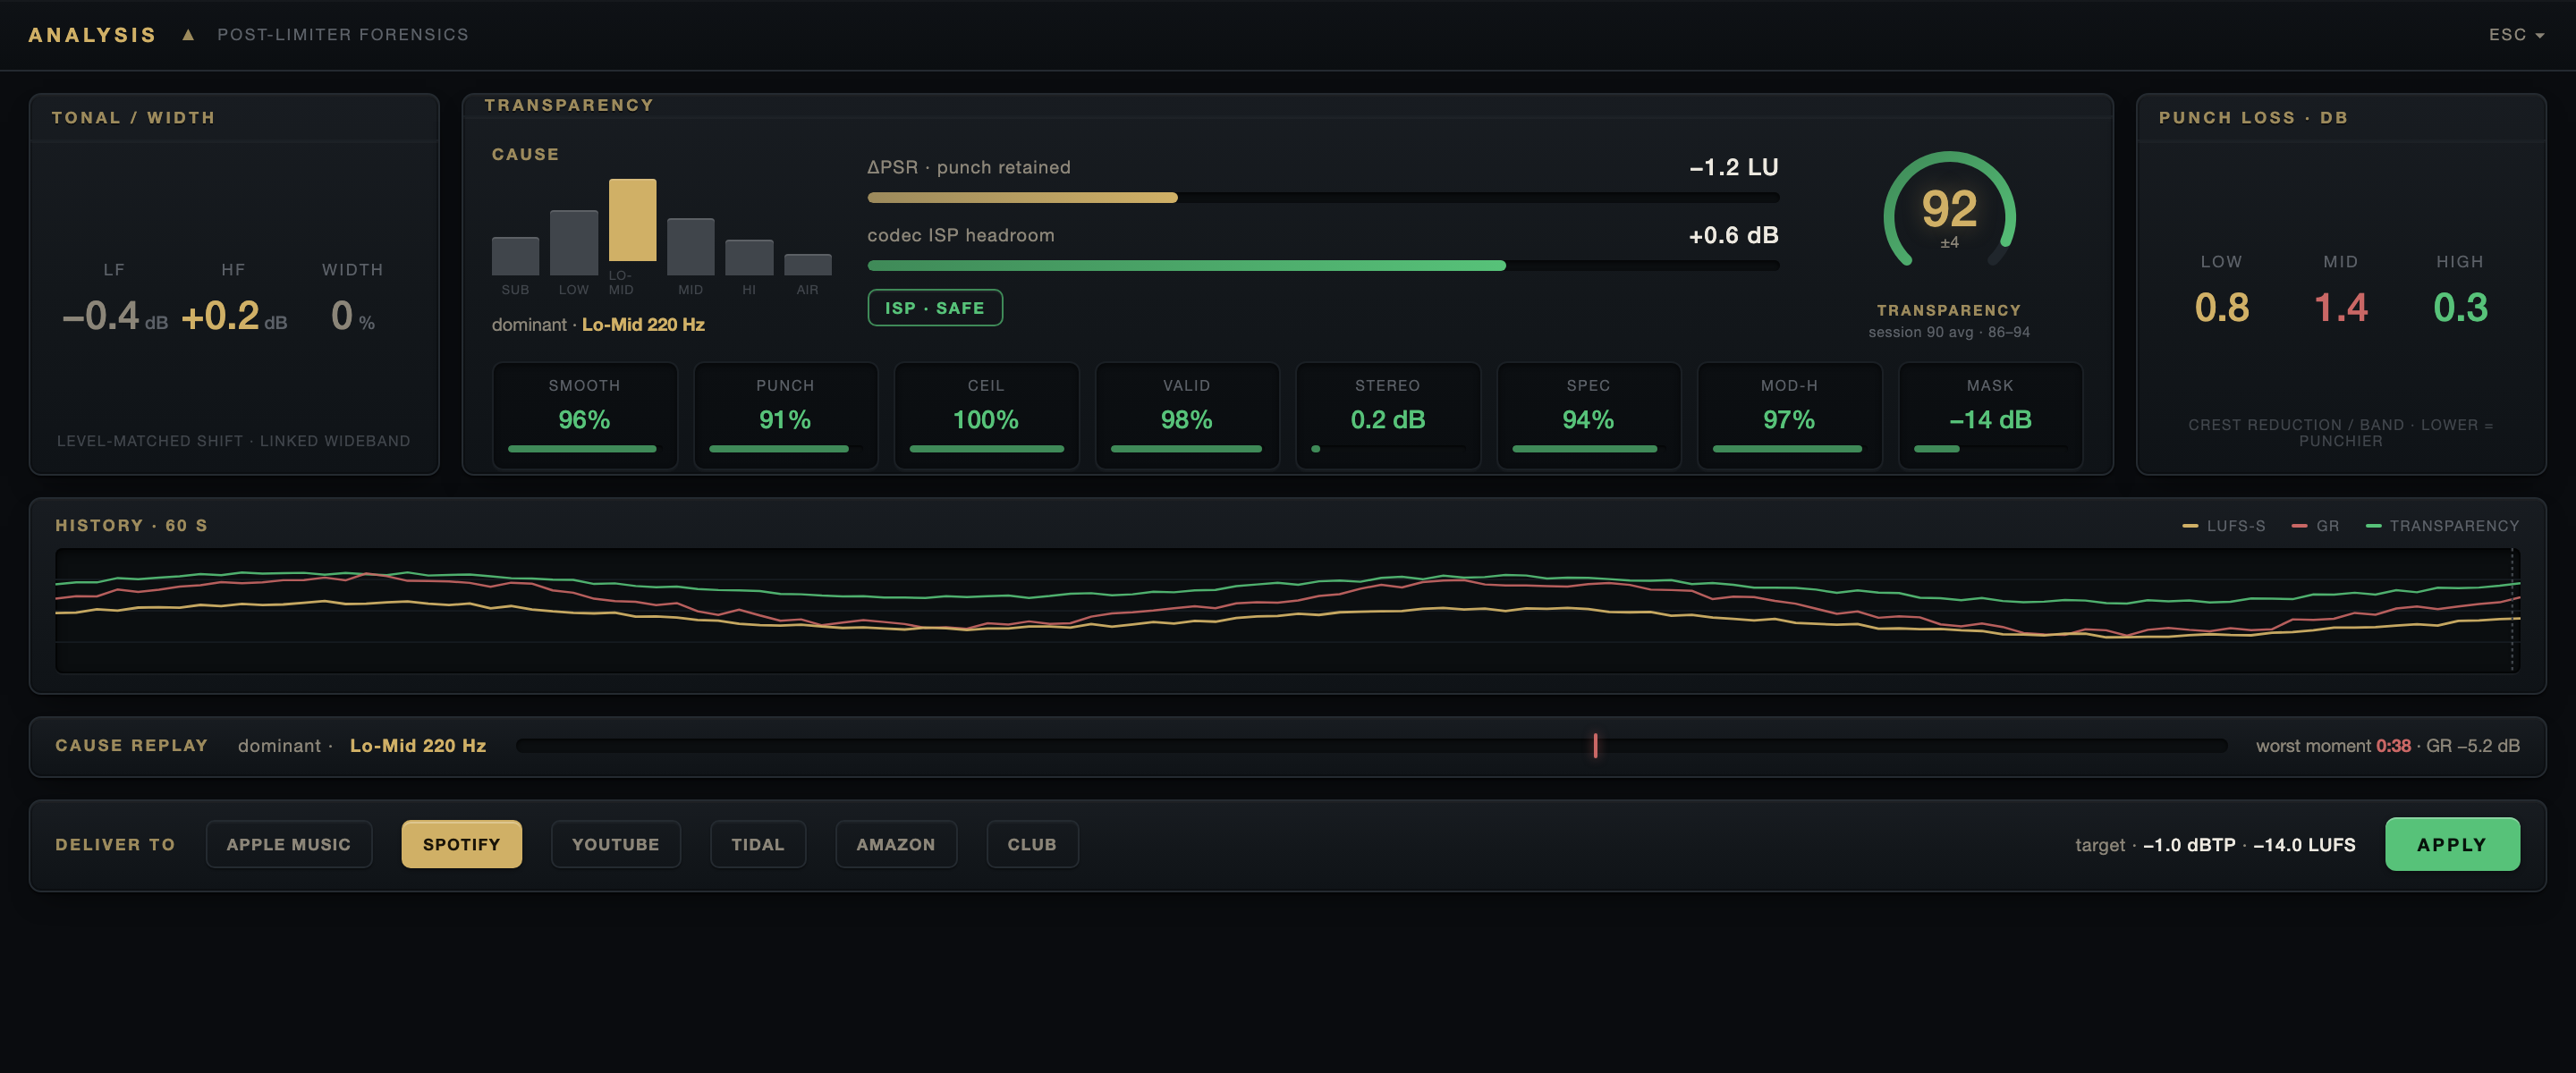This screenshot has width=2576, height=1073.
Task: Click the green APPLY button
Action: (x=2451, y=844)
